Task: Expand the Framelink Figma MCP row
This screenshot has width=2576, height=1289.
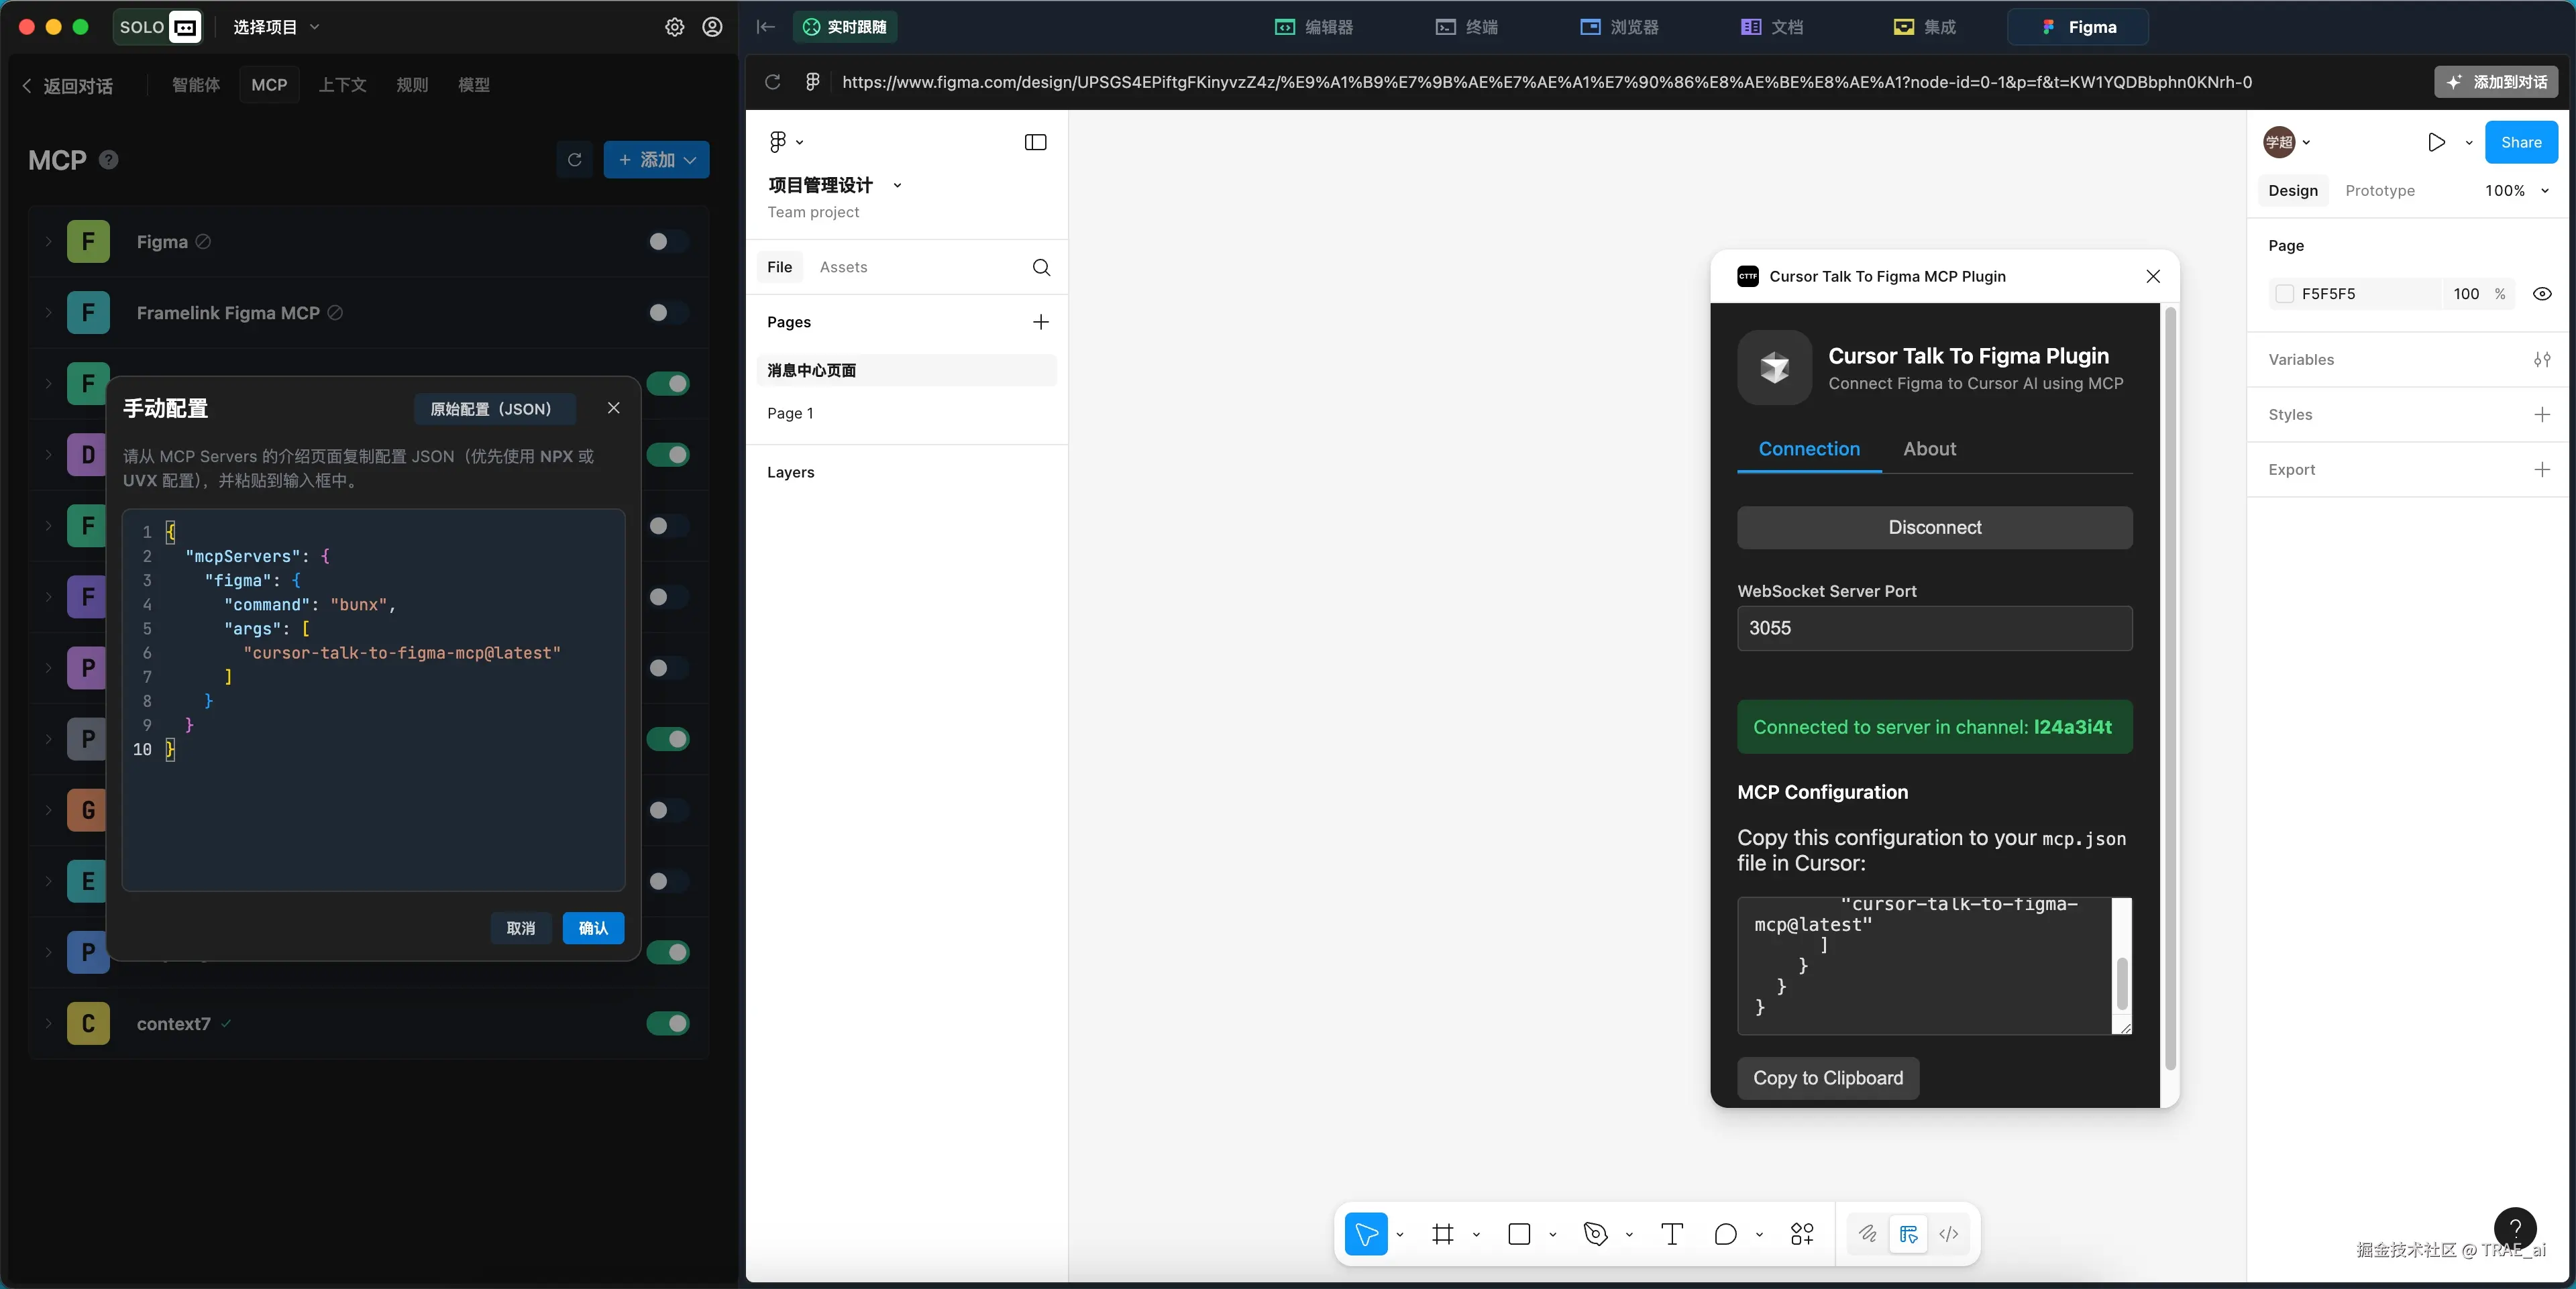Action: pos(47,313)
